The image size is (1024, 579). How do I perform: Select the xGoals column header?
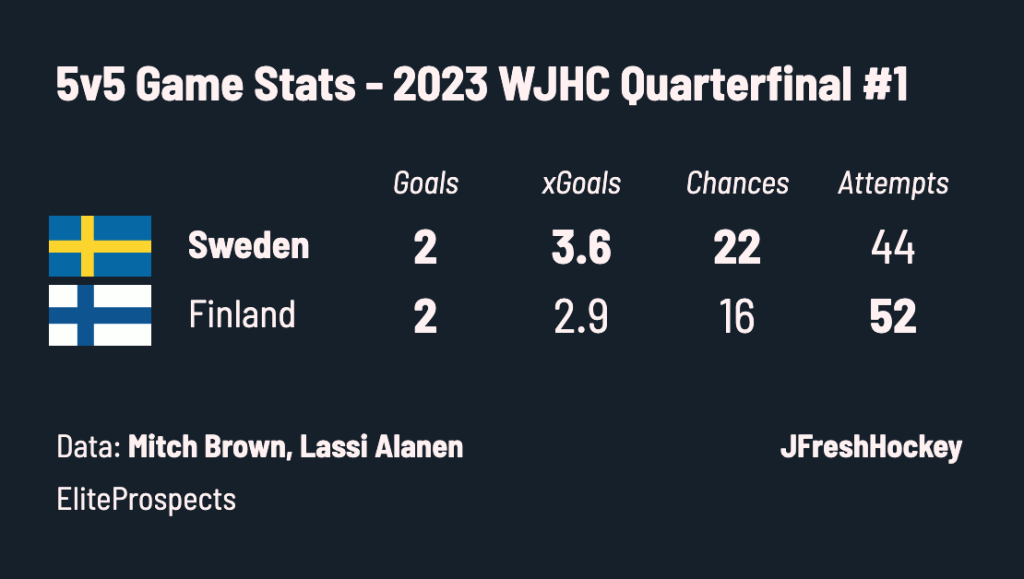tap(581, 183)
